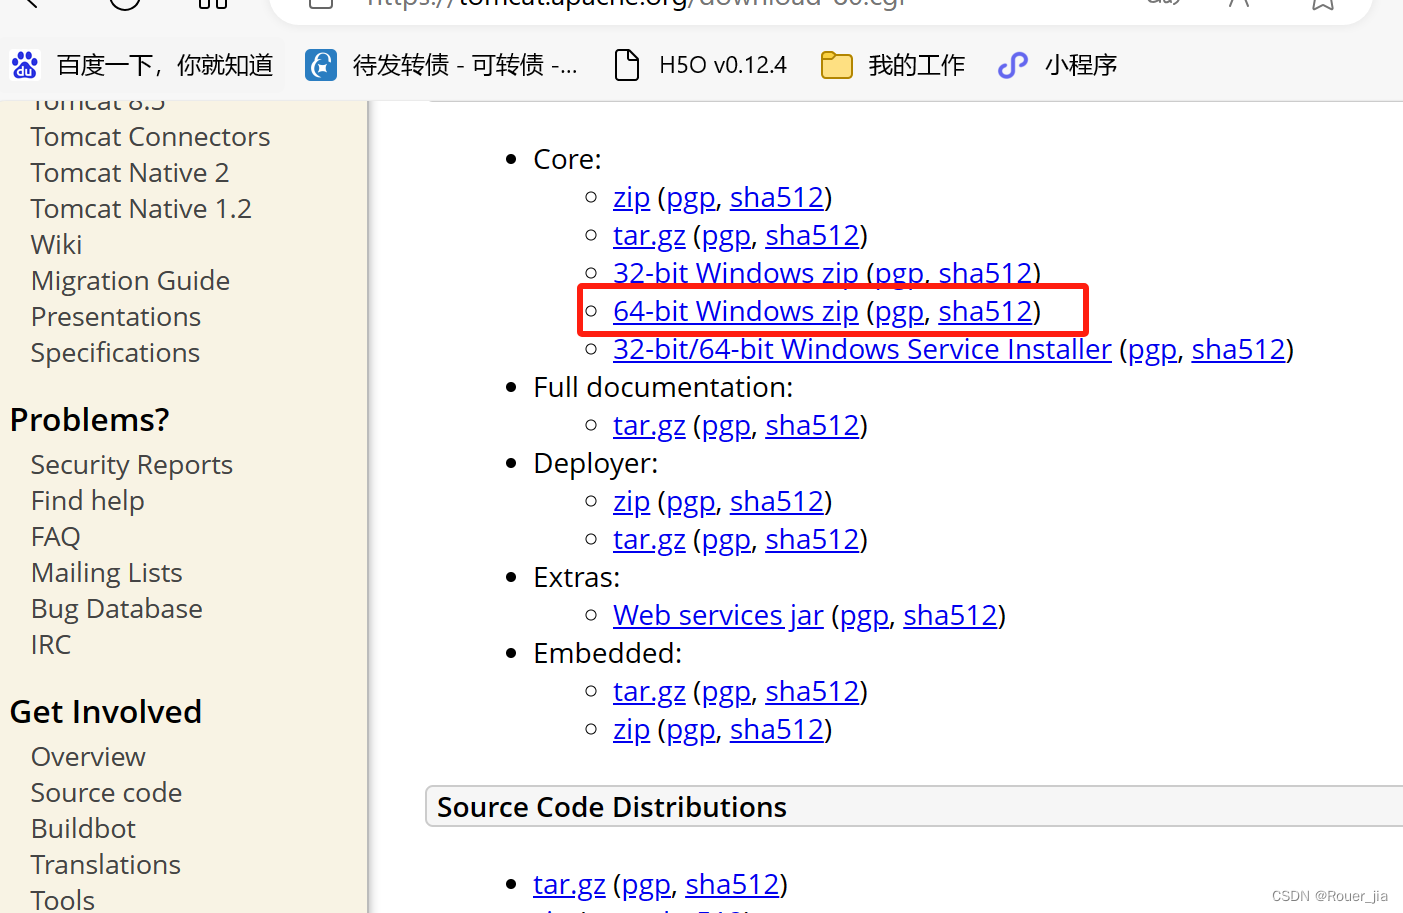Download the source code tar.gz

[x=569, y=885]
